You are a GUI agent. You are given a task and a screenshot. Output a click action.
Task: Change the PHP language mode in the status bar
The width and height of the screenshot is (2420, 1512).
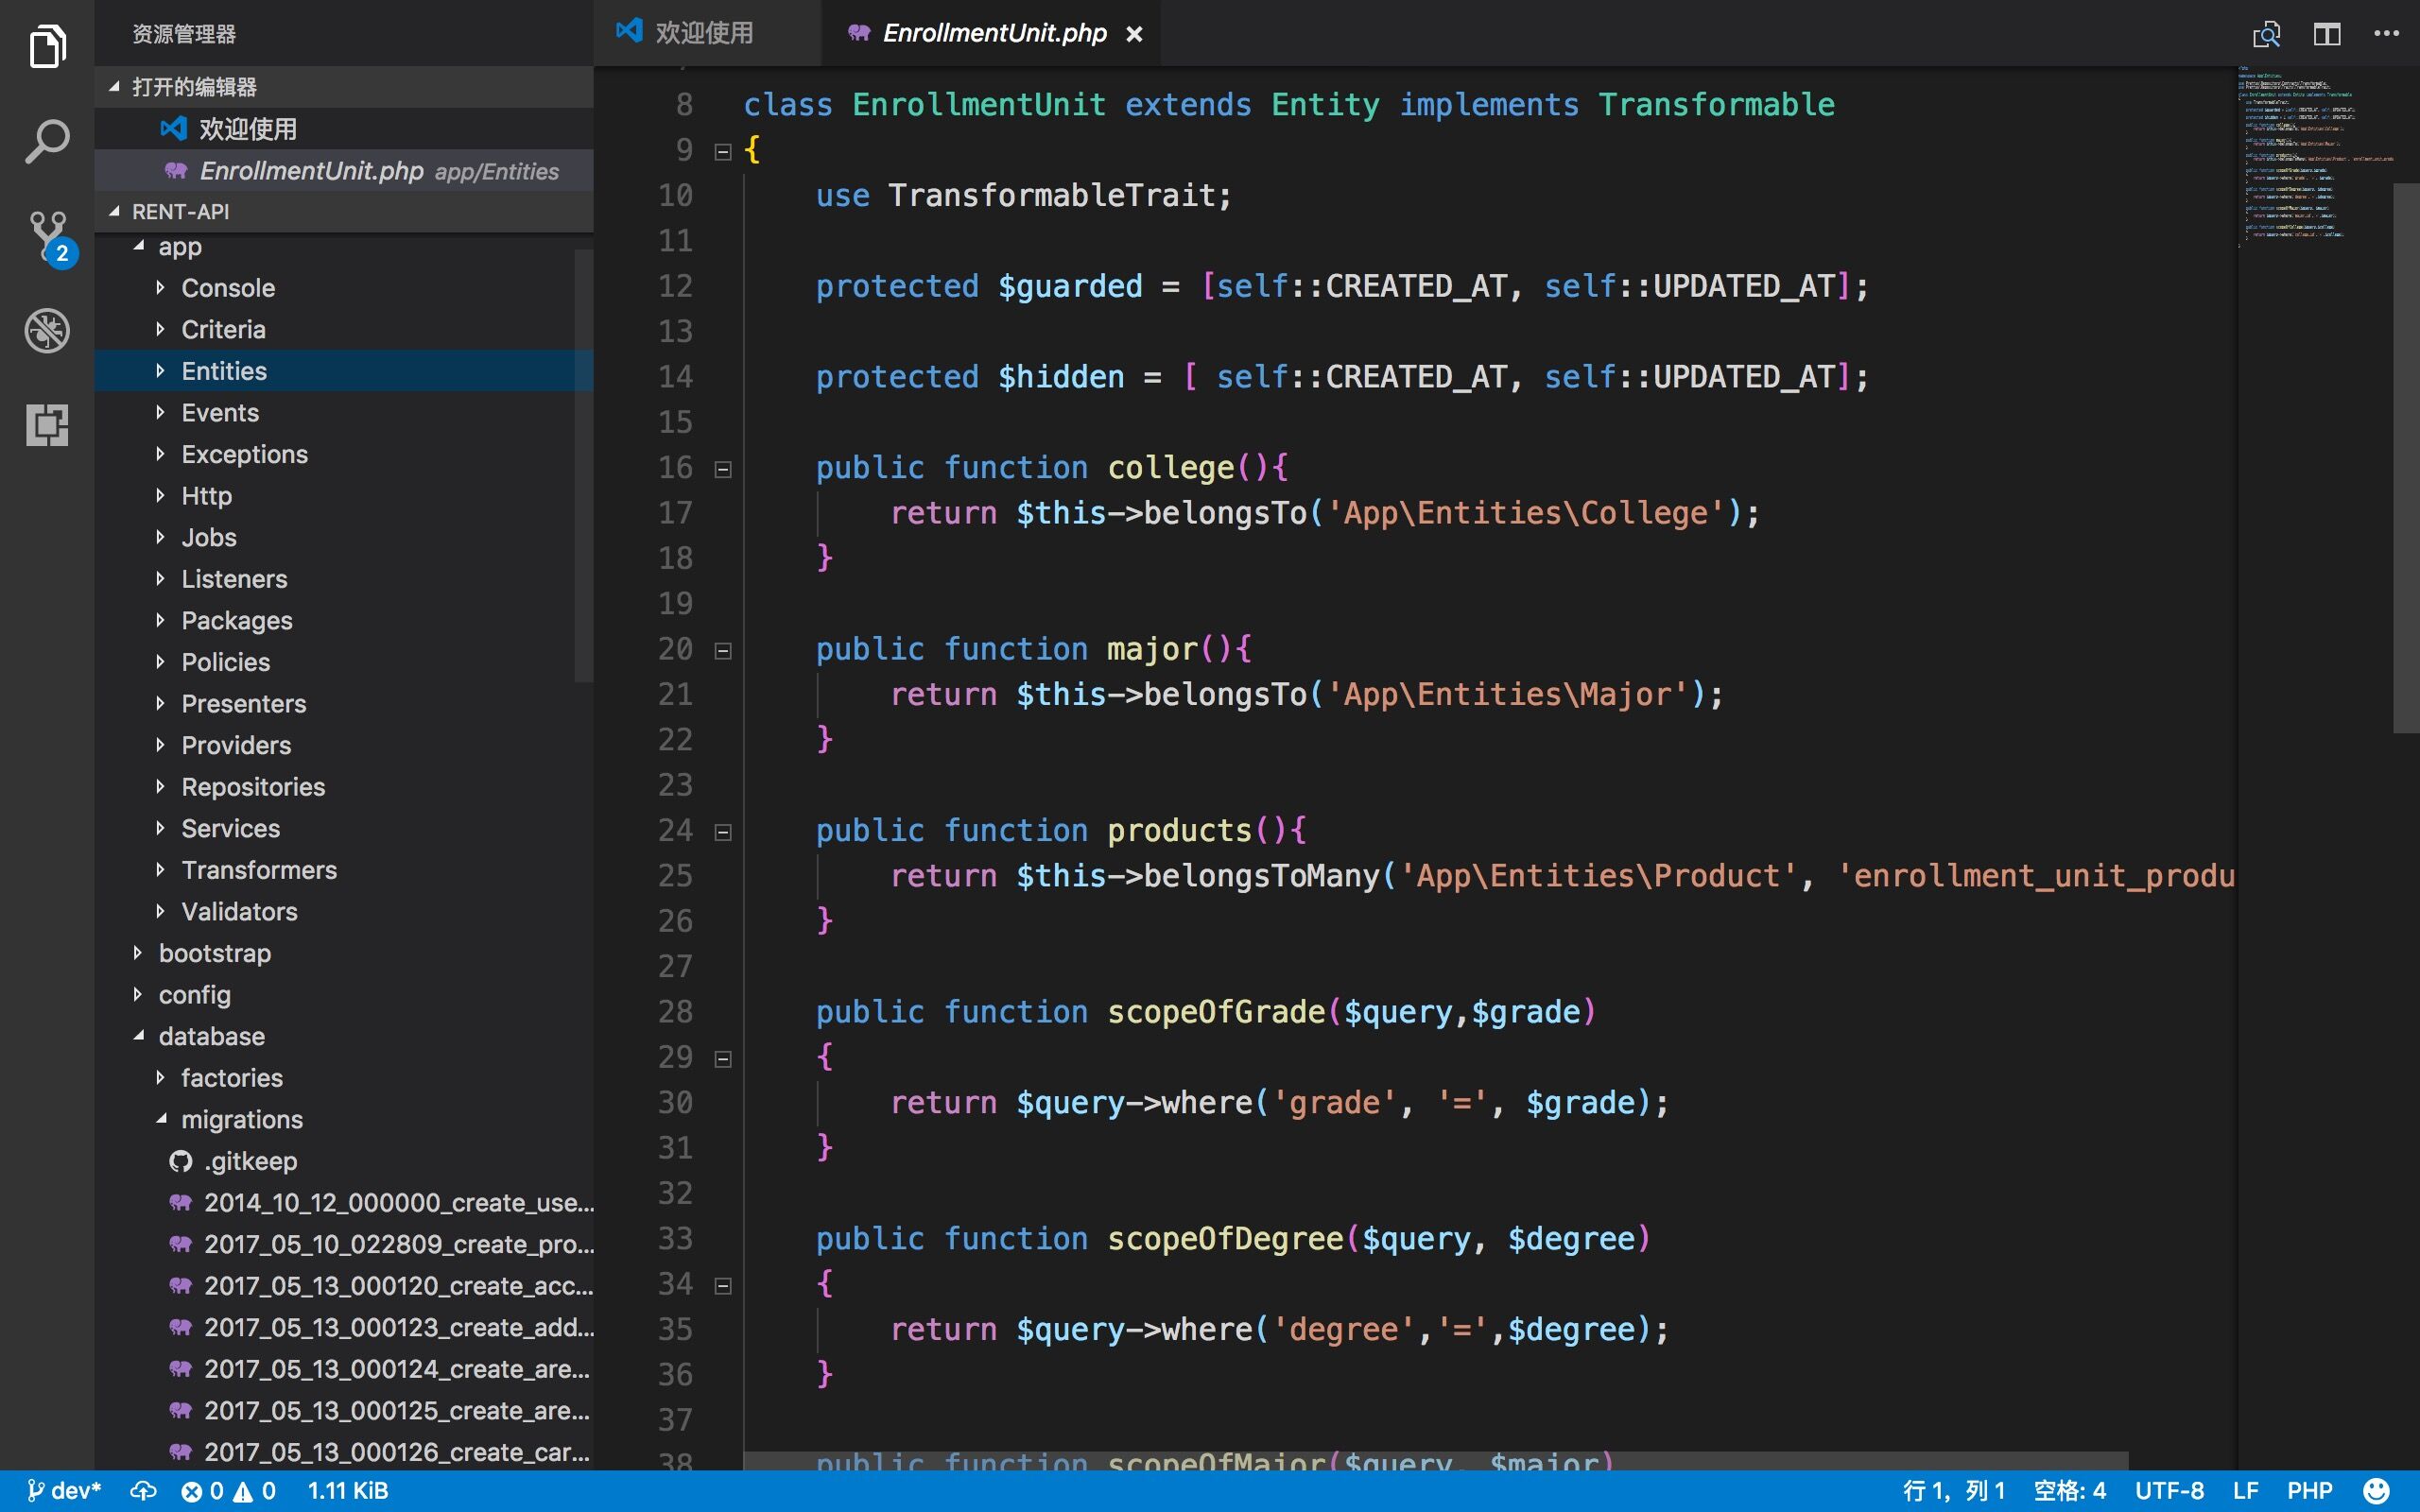[x=2309, y=1491]
